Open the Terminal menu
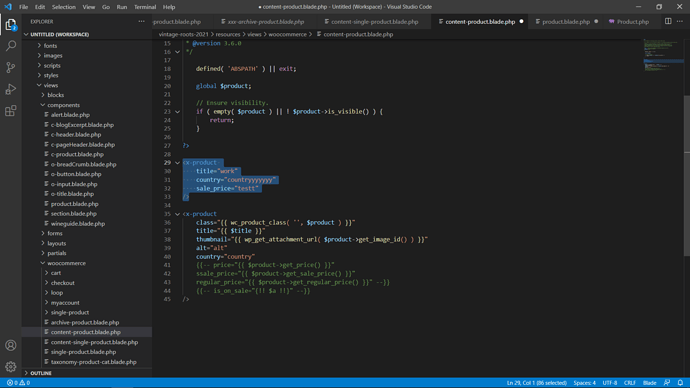This screenshot has height=388, width=690. click(x=145, y=7)
